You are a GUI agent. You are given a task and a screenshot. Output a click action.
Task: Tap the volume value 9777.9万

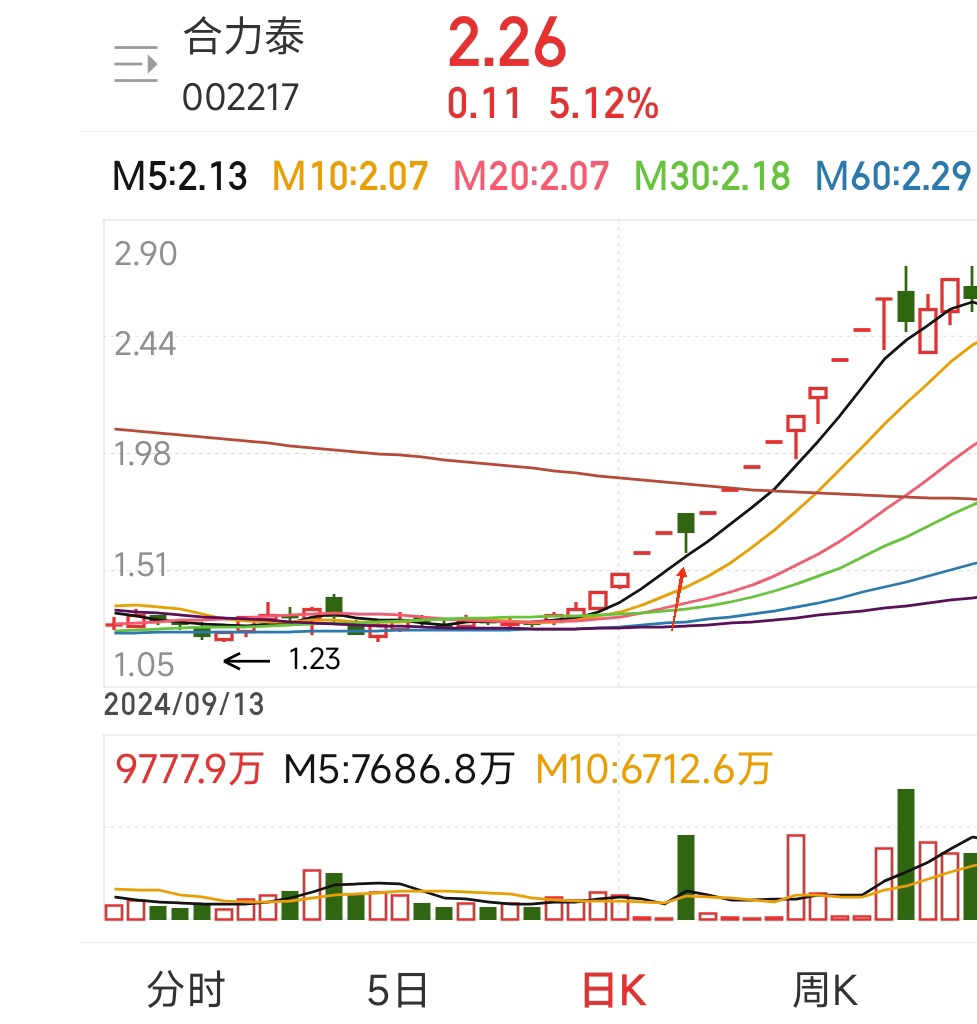coord(189,769)
